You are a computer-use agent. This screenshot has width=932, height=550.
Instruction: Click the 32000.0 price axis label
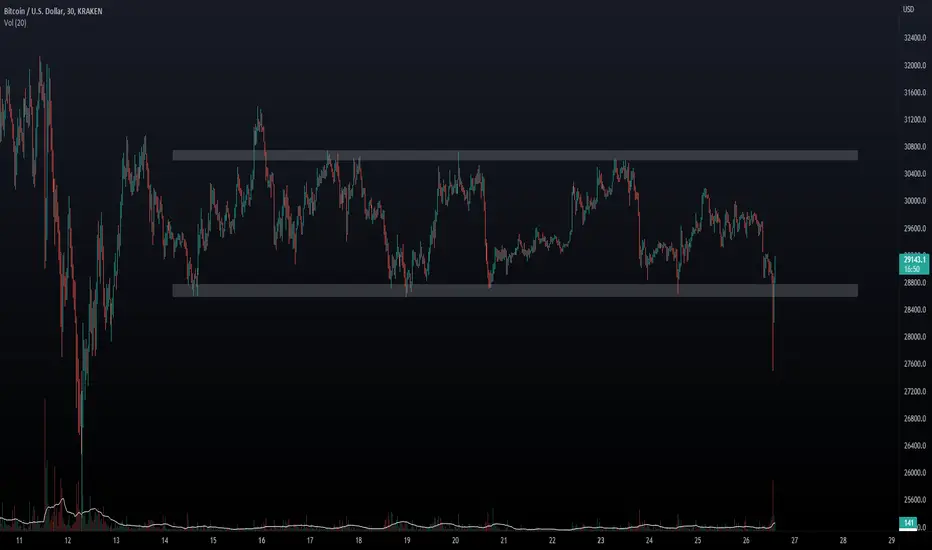point(915,65)
